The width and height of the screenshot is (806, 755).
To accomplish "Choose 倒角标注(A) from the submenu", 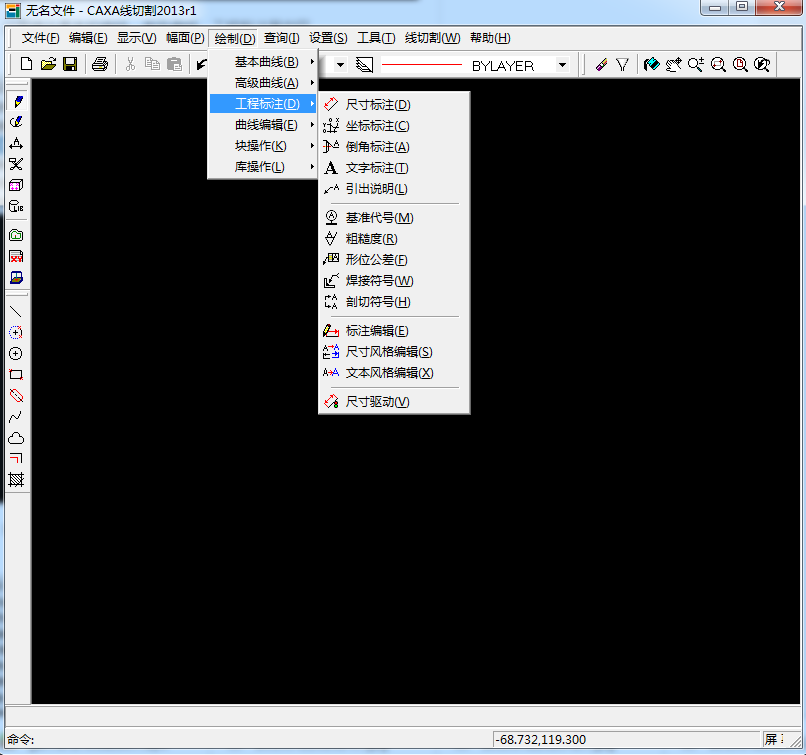I will (x=394, y=147).
